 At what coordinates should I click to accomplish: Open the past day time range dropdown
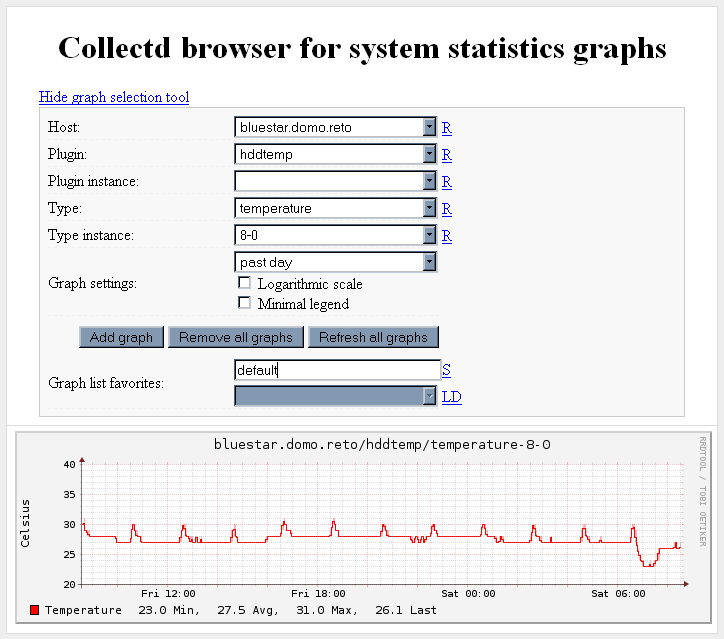tap(336, 262)
